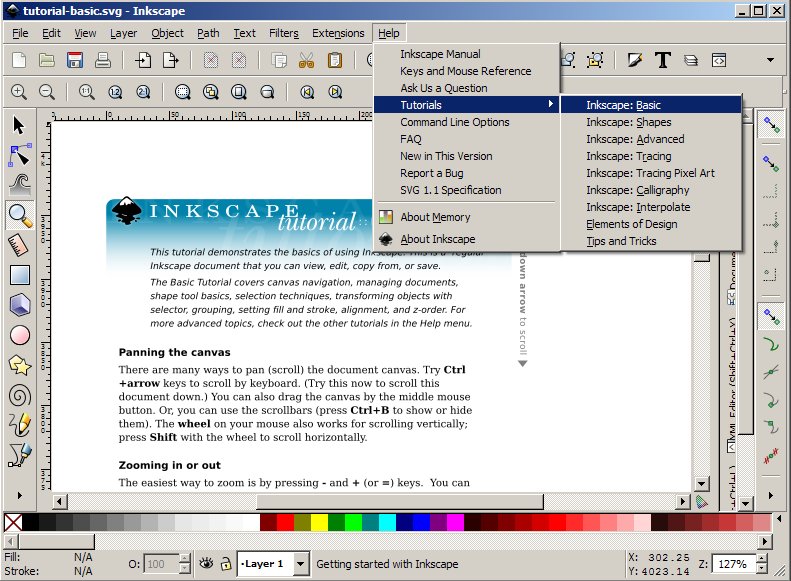Set zoom to 1:2 icon

tap(115, 92)
